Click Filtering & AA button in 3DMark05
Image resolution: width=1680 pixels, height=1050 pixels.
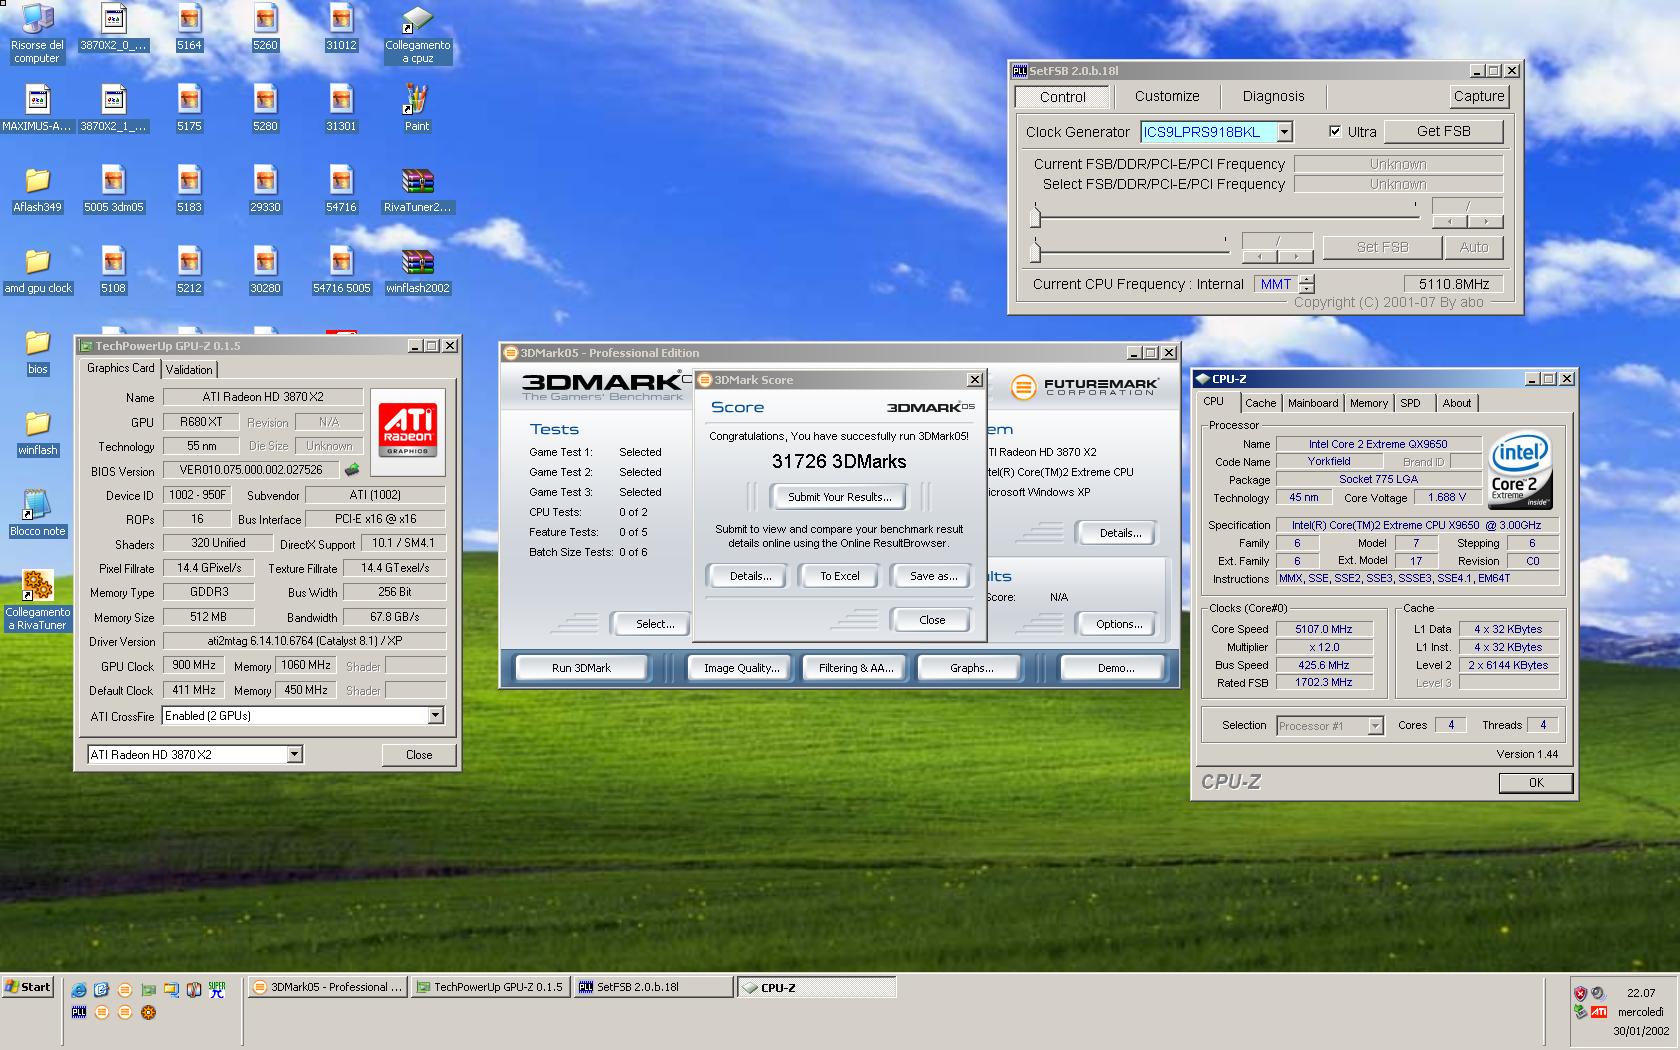click(x=856, y=668)
